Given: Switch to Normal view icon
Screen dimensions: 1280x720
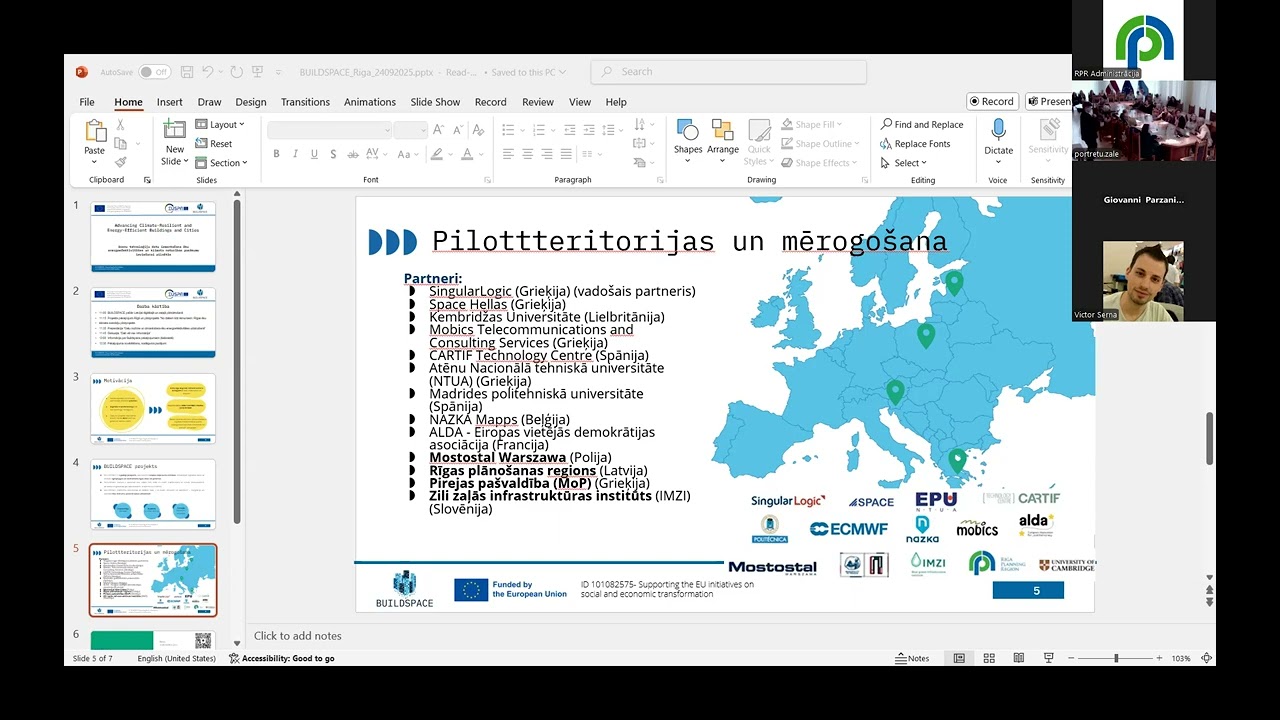Looking at the screenshot, I should 959,658.
